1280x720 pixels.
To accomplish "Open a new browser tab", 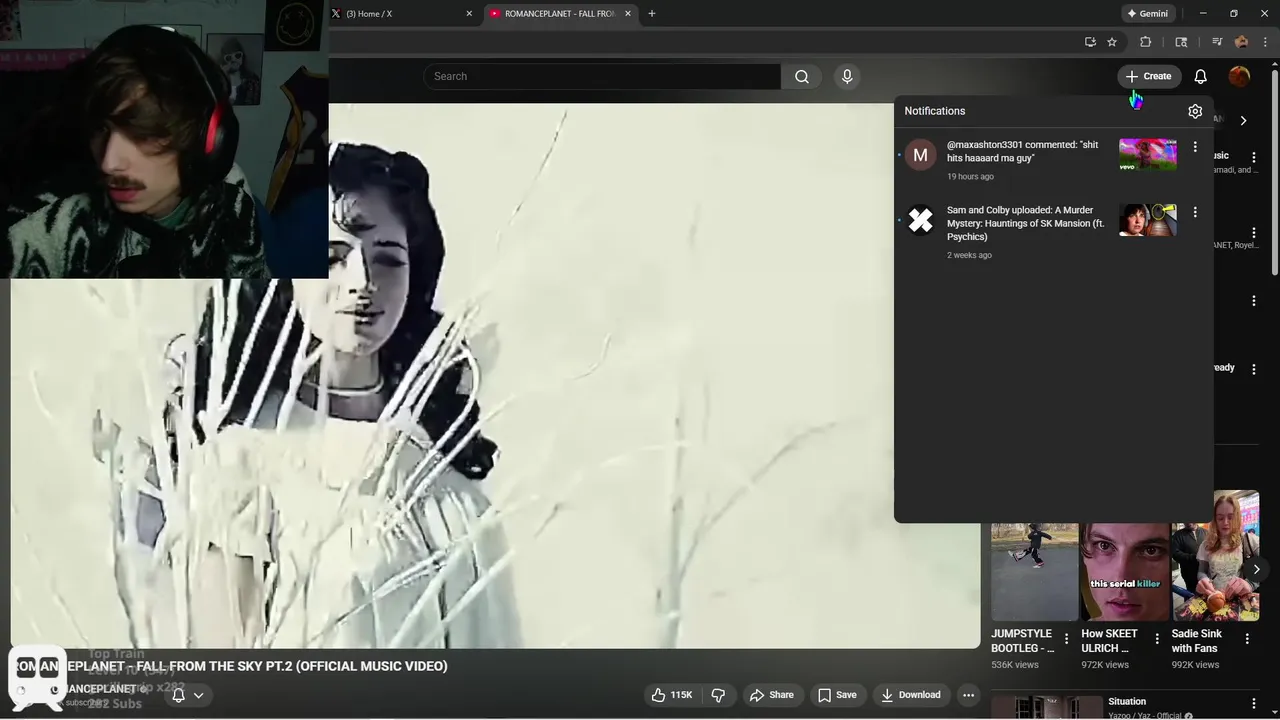I will (652, 14).
